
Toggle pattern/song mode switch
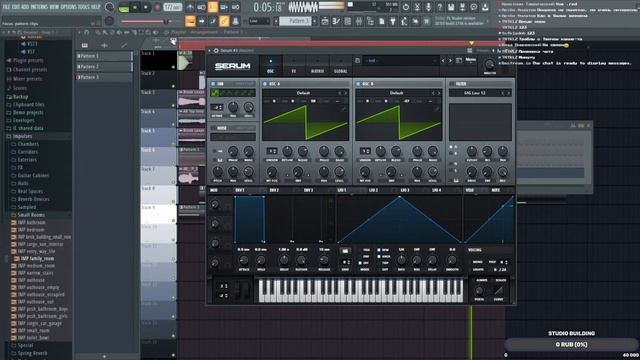(x=124, y=7)
